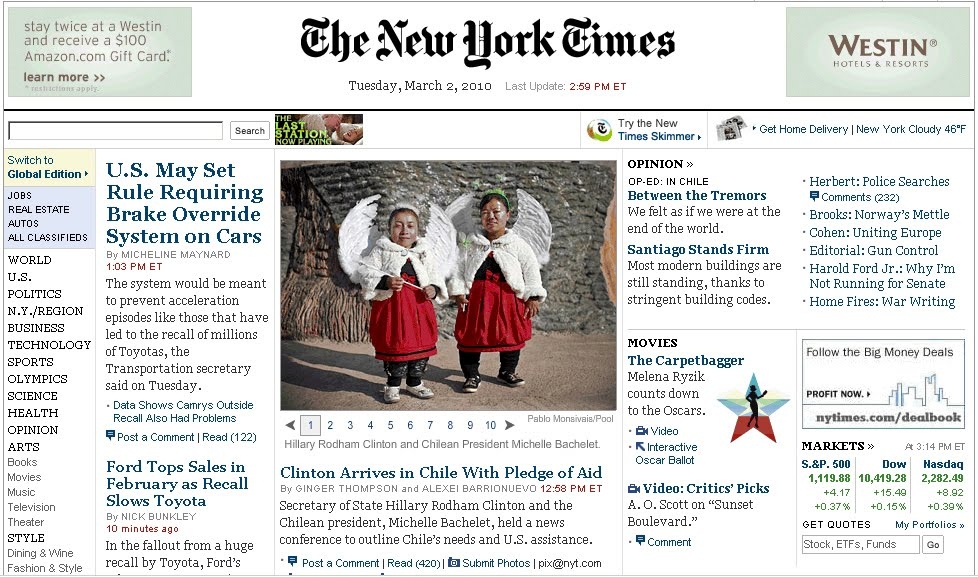The height and width of the screenshot is (577, 978).
Task: Click the home delivery newspaper icon
Action: (732, 128)
